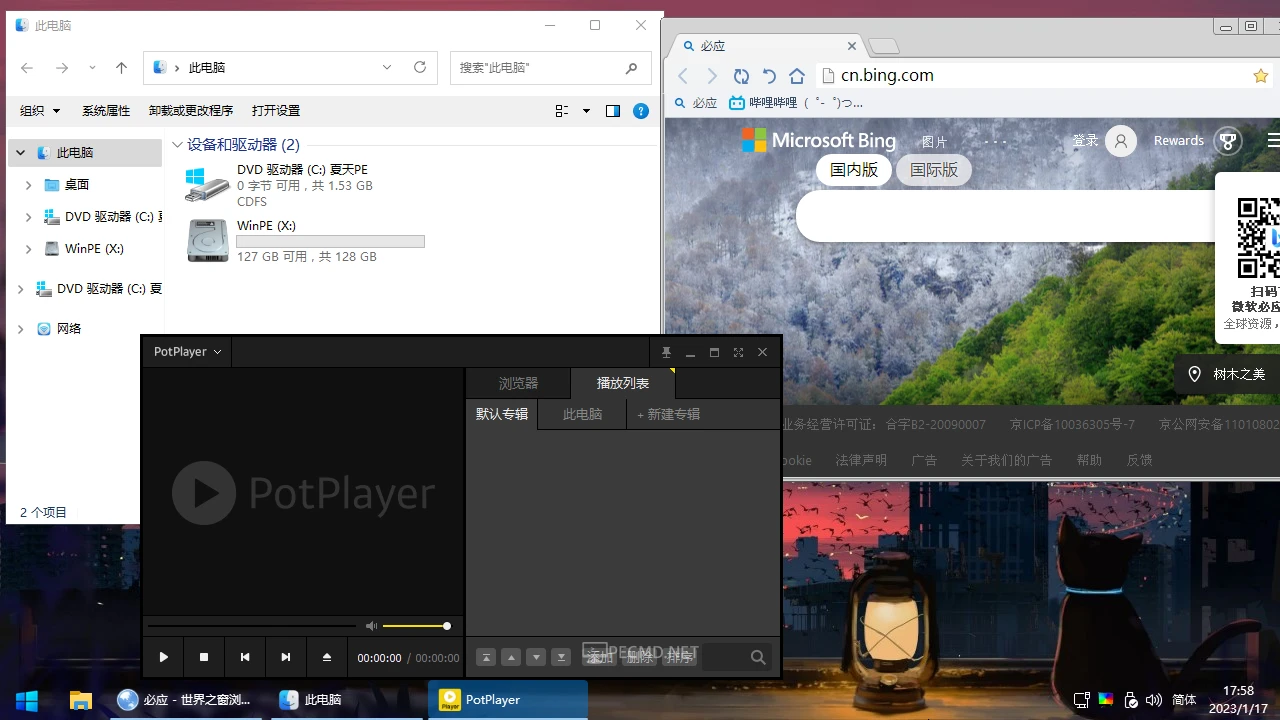
Task: Click the 删除 button in playlist panel
Action: (x=639, y=657)
